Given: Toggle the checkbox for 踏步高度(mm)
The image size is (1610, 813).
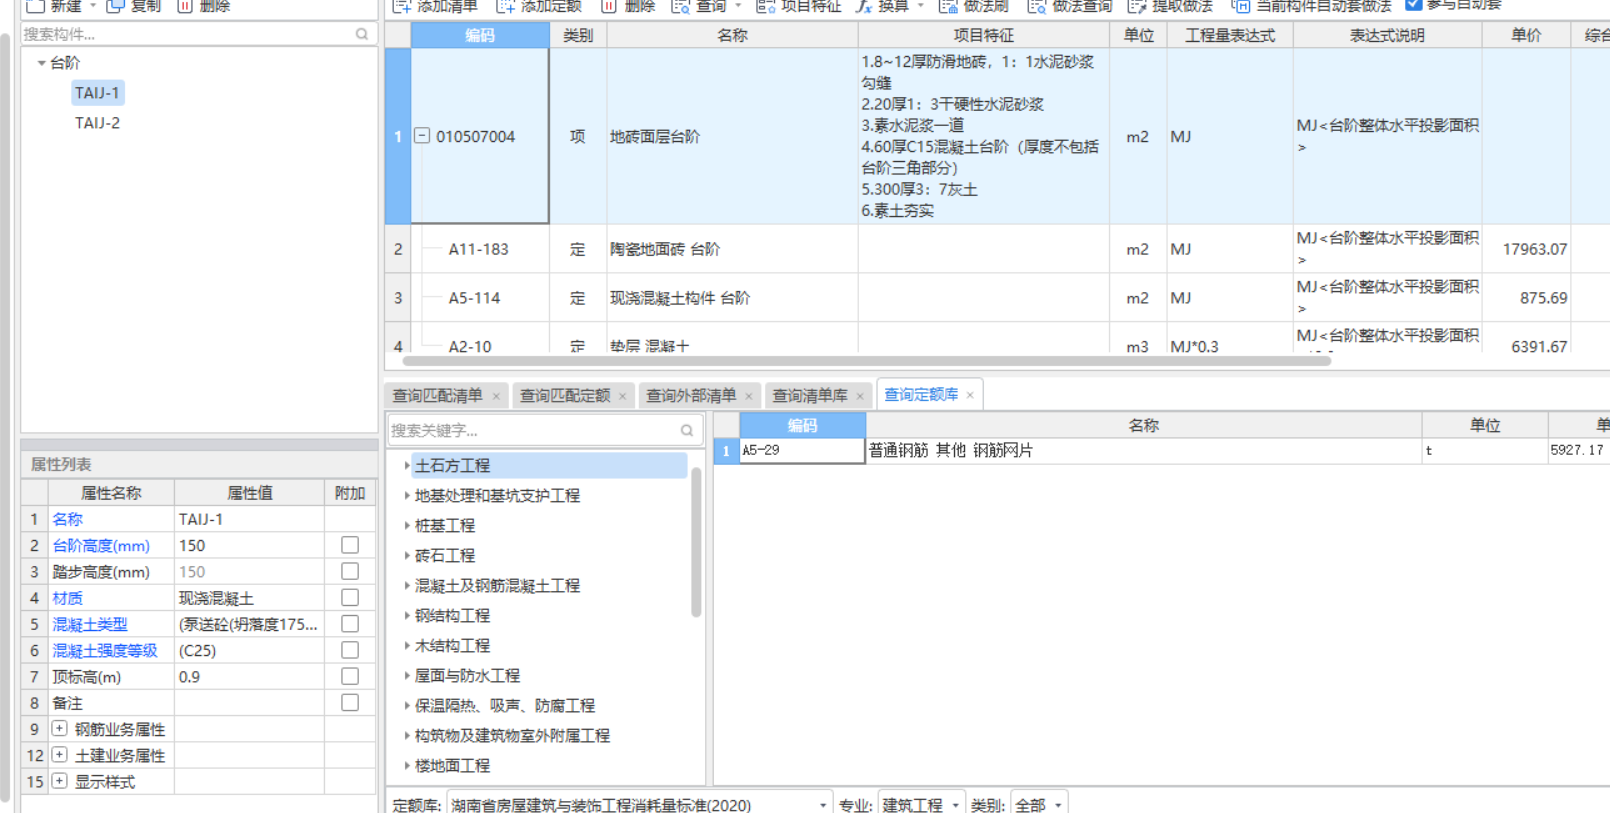Looking at the screenshot, I should click(x=350, y=571).
